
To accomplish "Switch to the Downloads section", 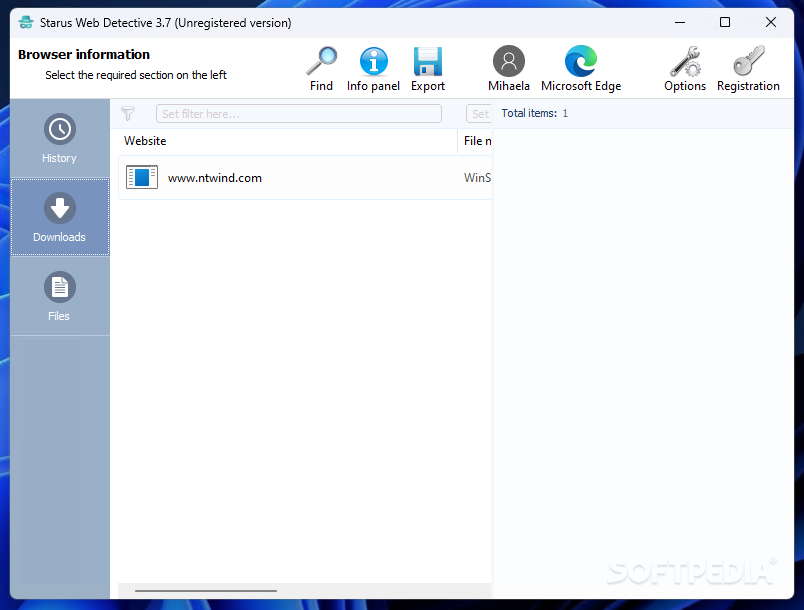I will [x=59, y=217].
